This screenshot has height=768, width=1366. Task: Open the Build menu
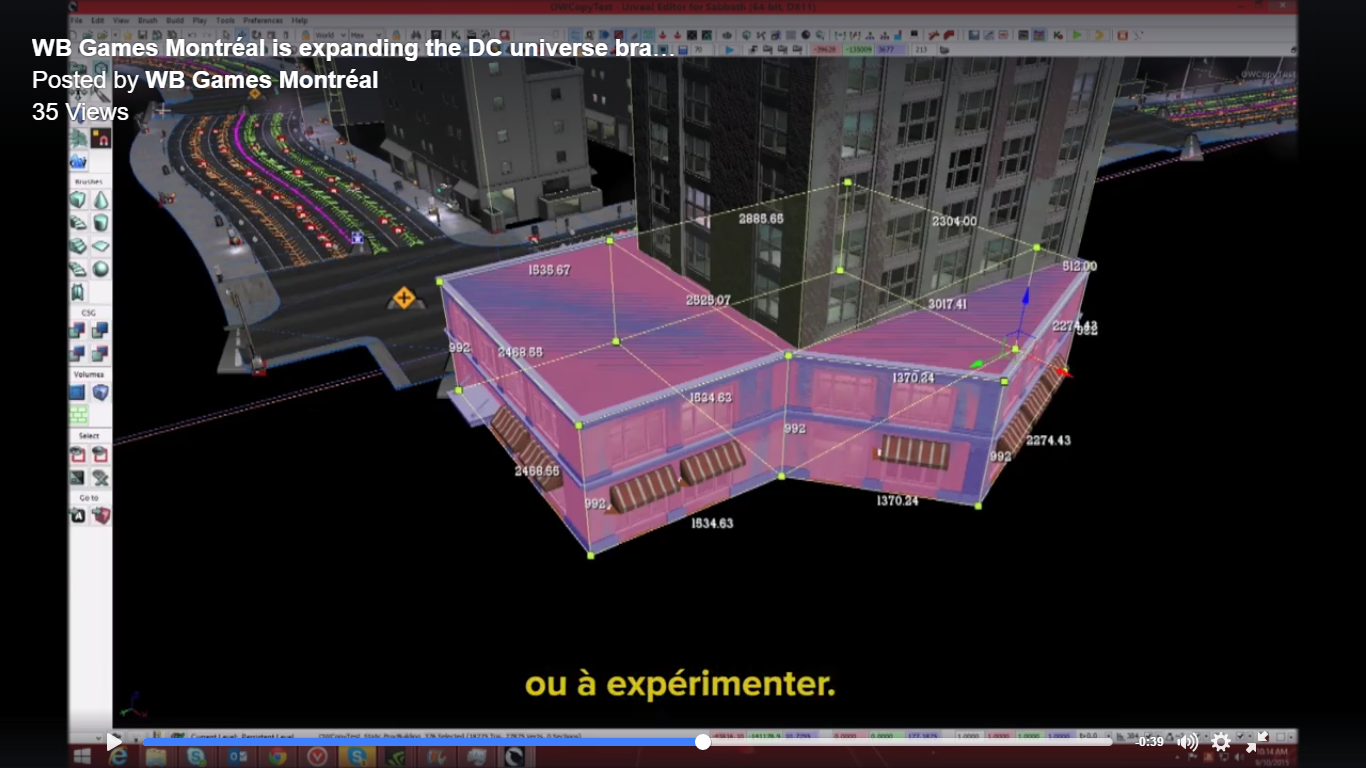pos(175,20)
